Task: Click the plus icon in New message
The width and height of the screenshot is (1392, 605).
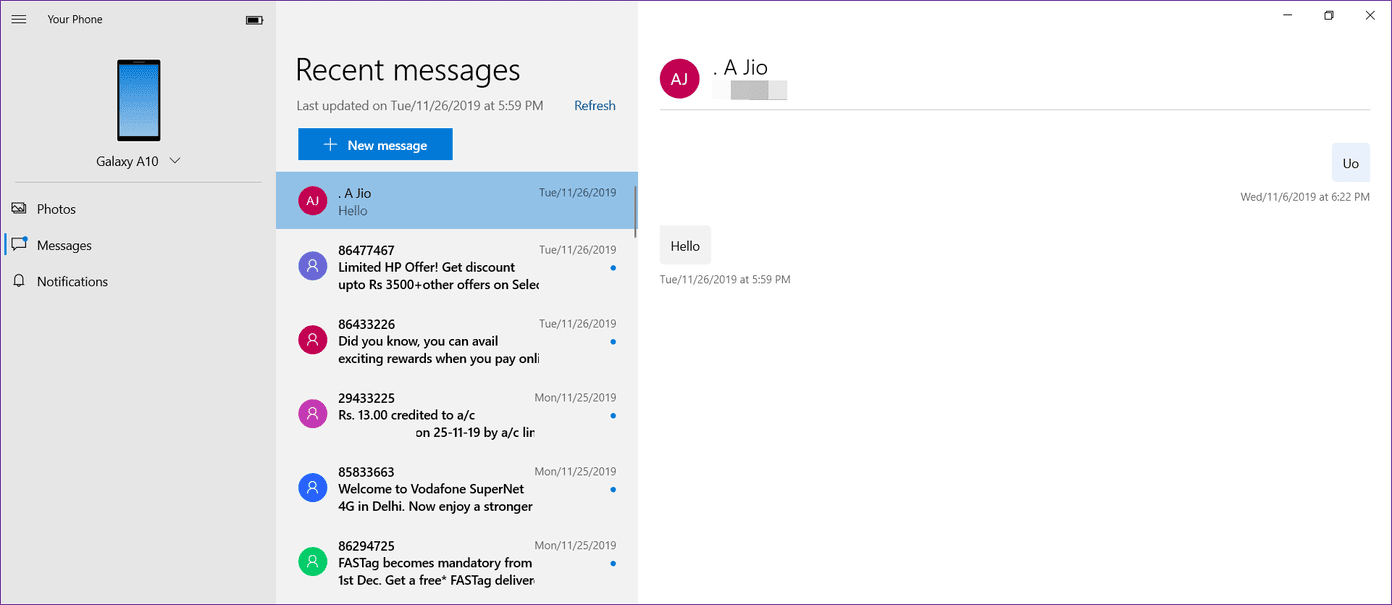Action: (x=330, y=145)
